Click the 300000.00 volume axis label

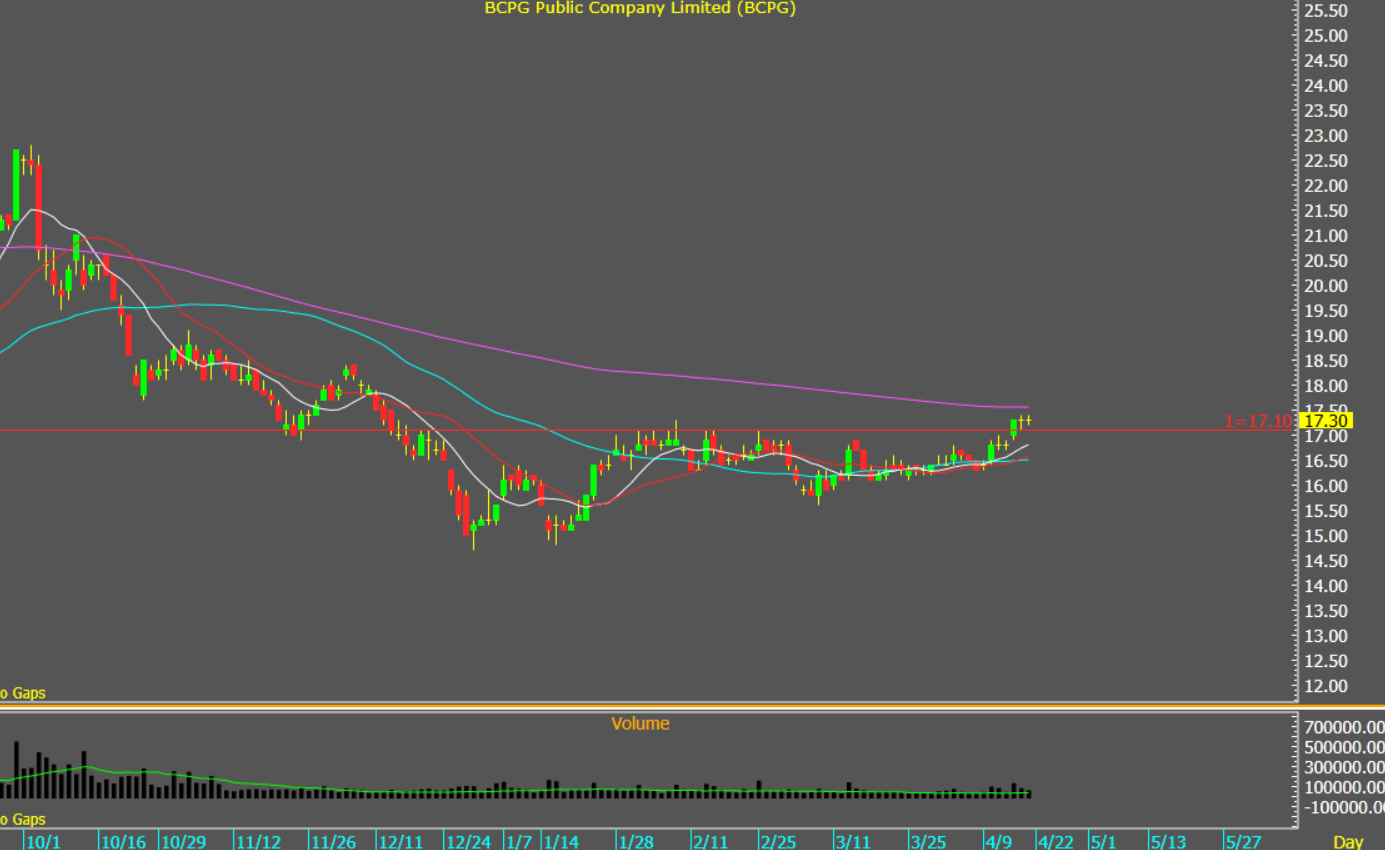[1344, 768]
